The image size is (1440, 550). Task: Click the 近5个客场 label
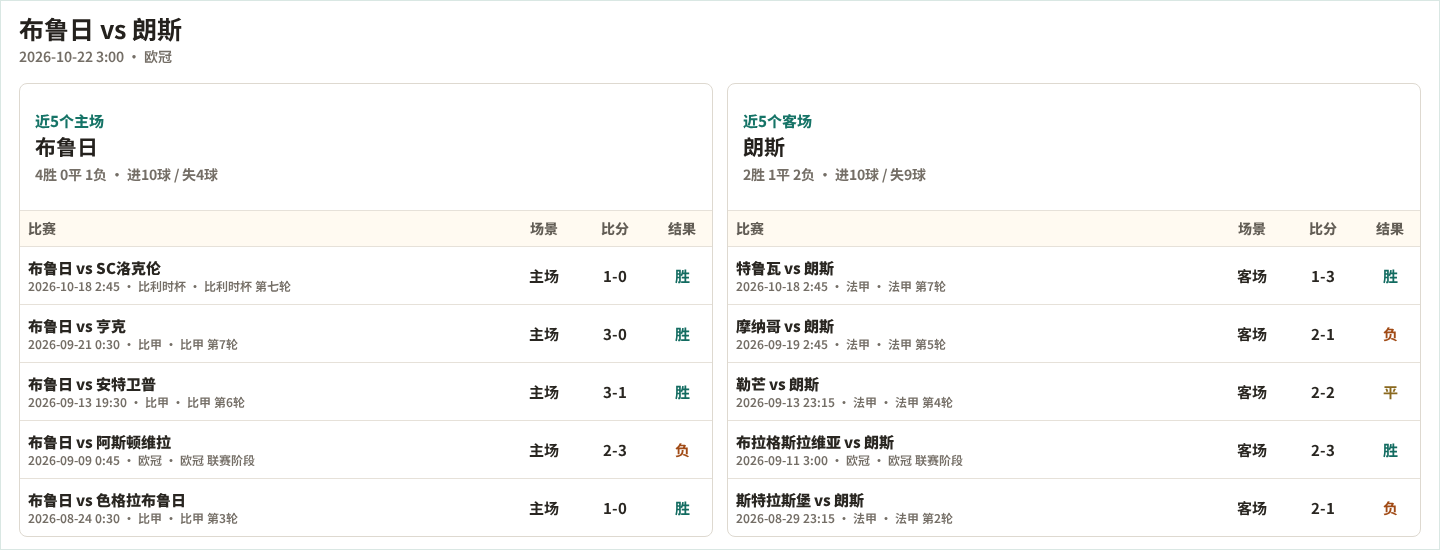(777, 121)
